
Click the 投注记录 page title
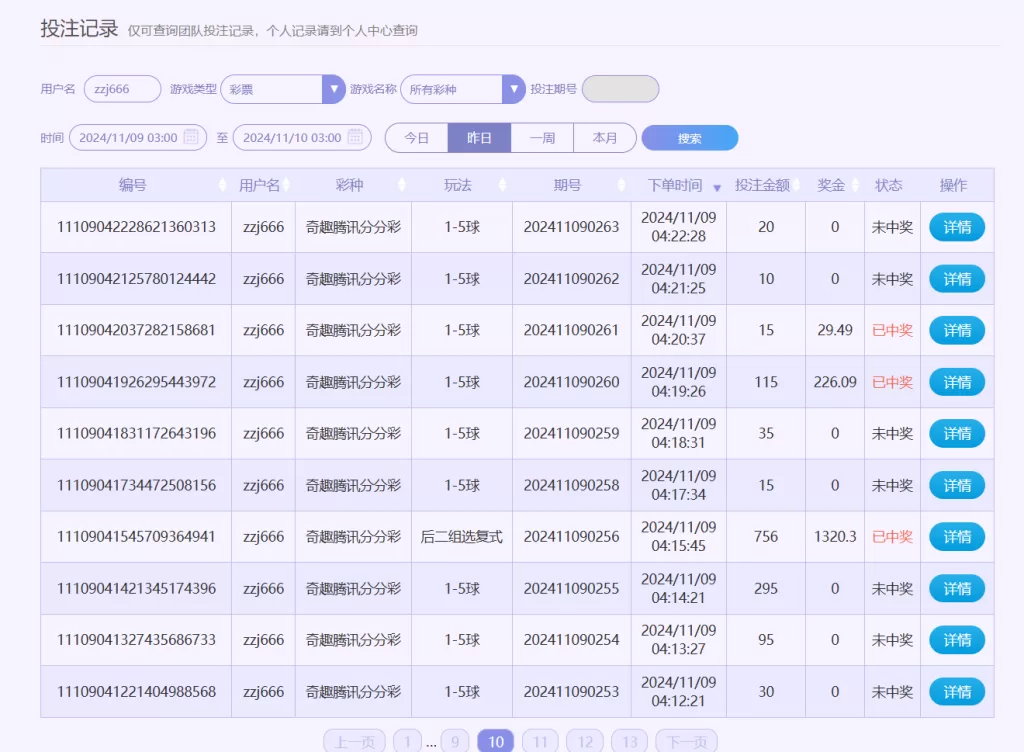pos(79,29)
